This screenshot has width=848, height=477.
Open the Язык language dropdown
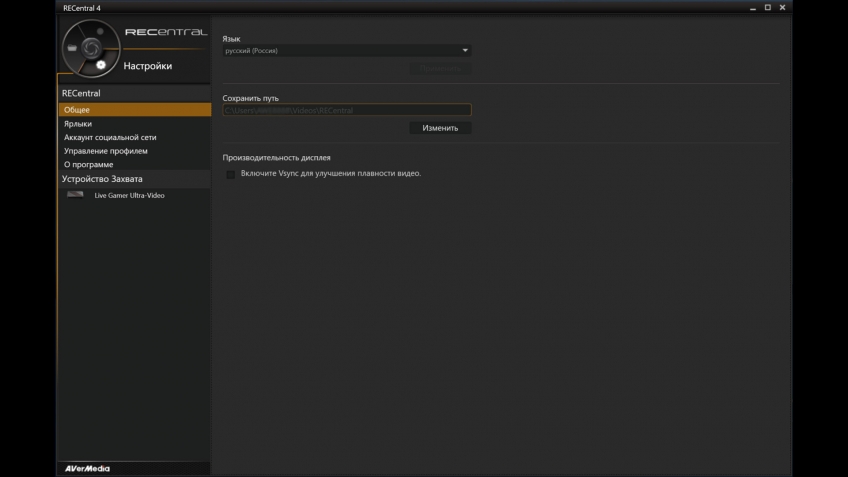click(x=347, y=50)
